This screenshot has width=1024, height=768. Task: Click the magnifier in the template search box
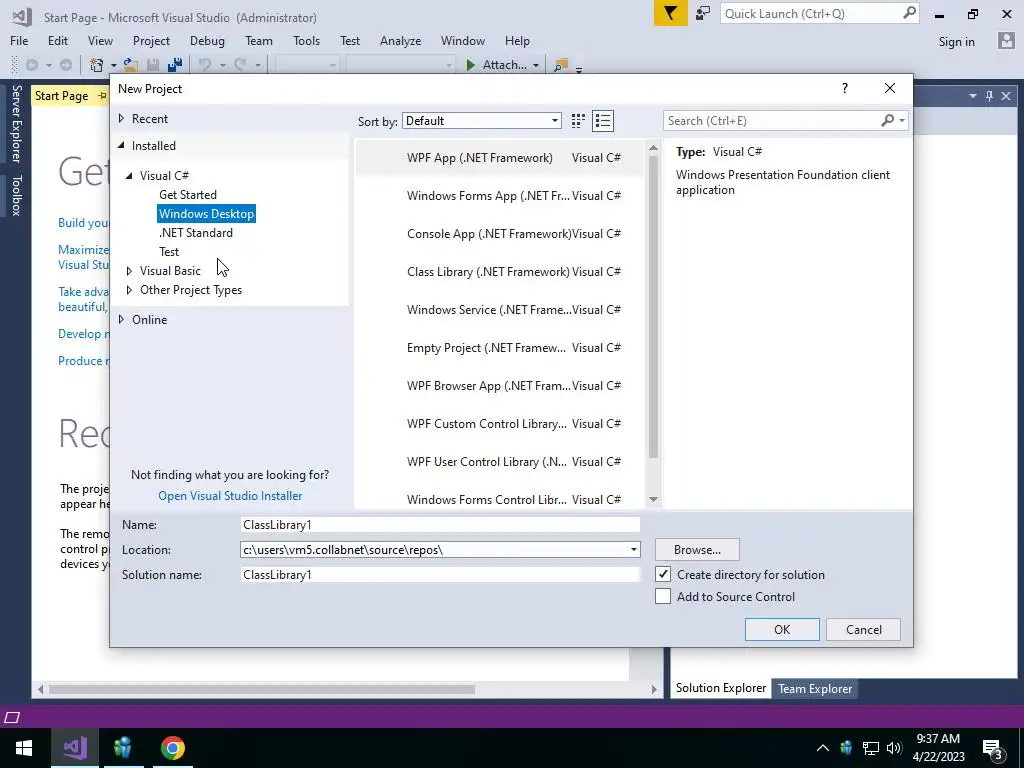tap(888, 120)
